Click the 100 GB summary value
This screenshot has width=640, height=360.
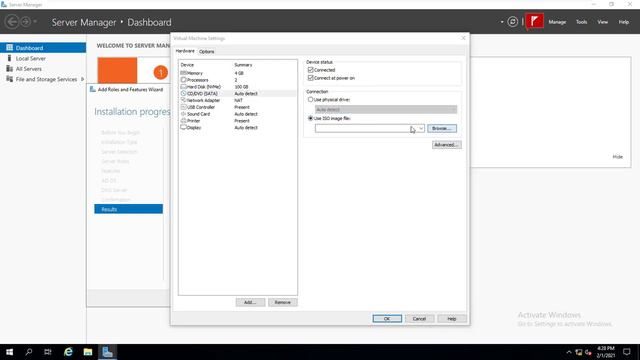pos(241,87)
